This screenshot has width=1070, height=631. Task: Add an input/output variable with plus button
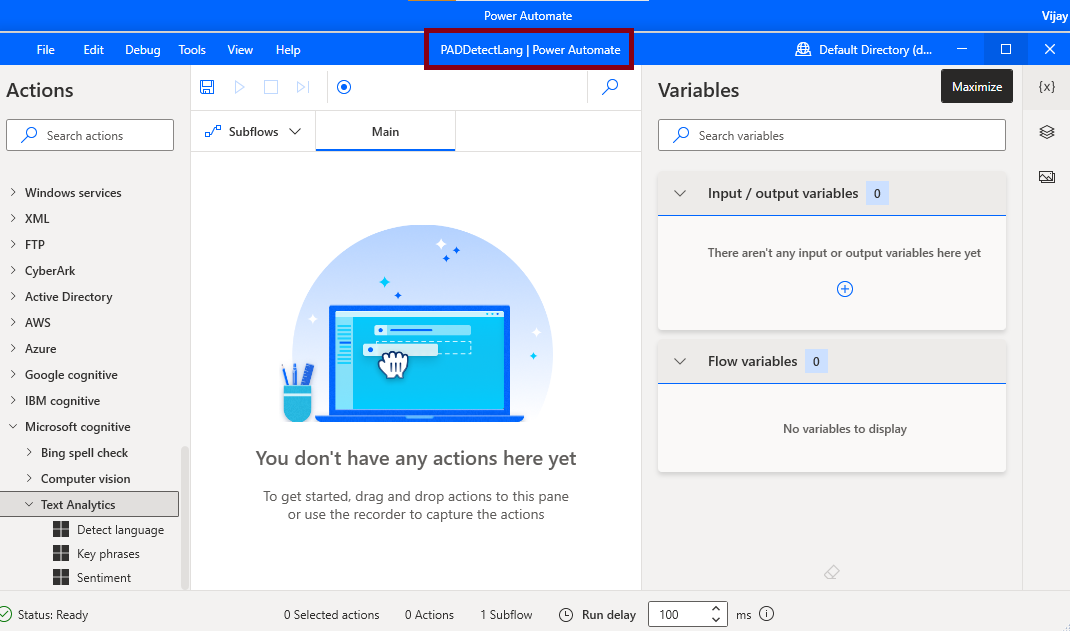(845, 289)
